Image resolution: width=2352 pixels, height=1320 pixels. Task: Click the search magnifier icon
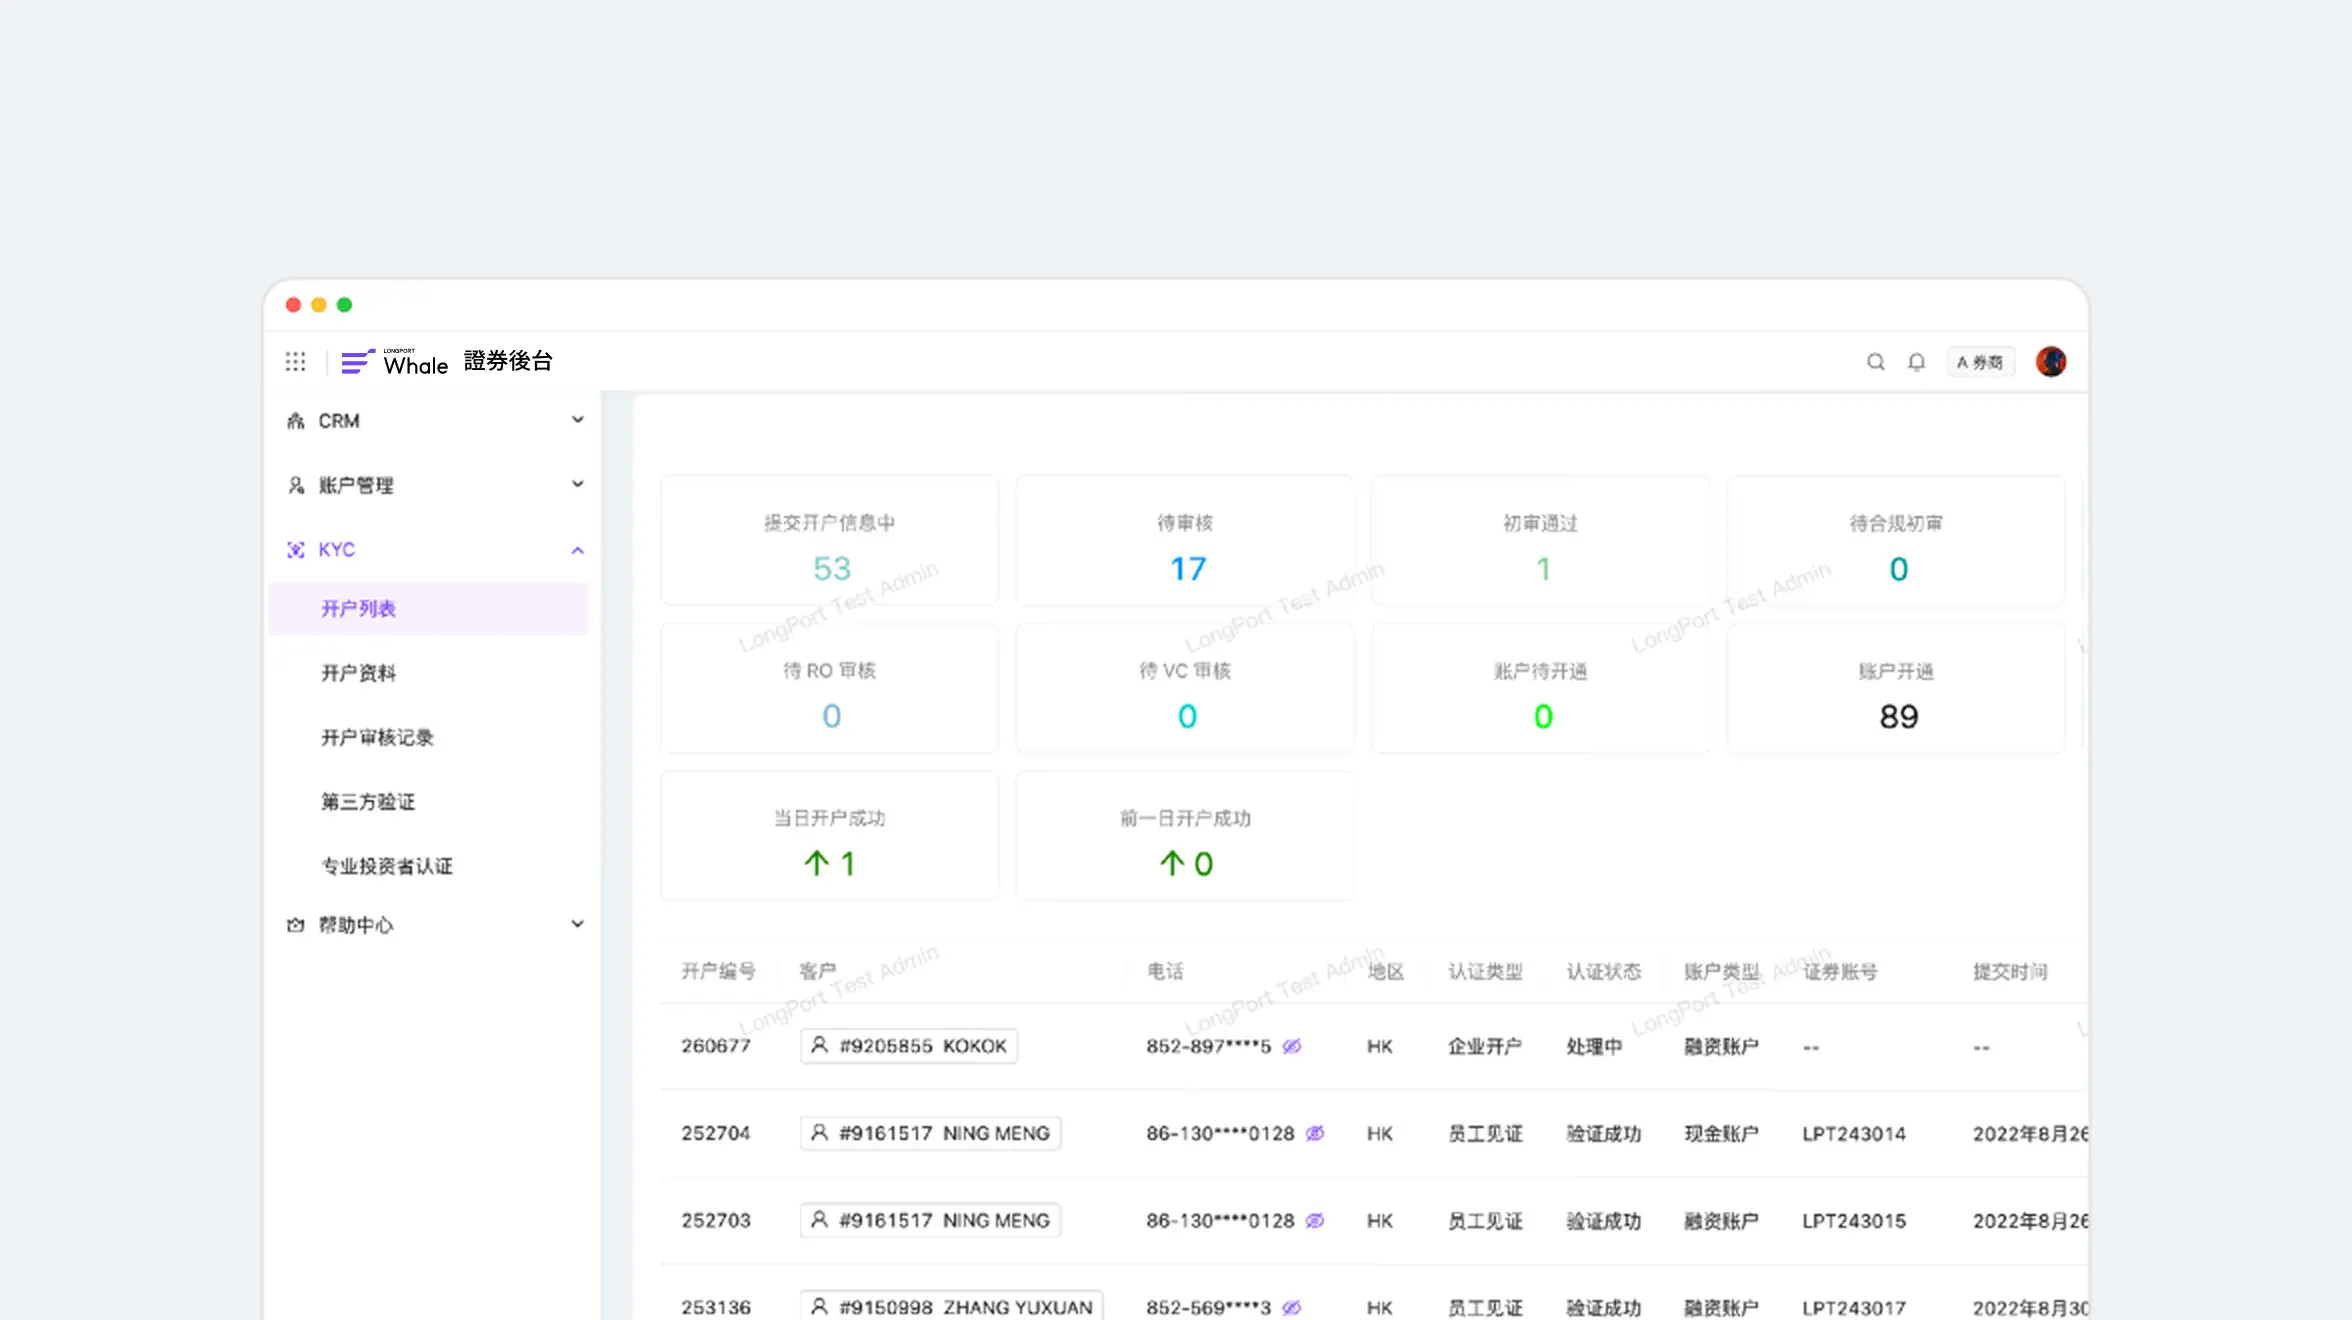point(1875,362)
